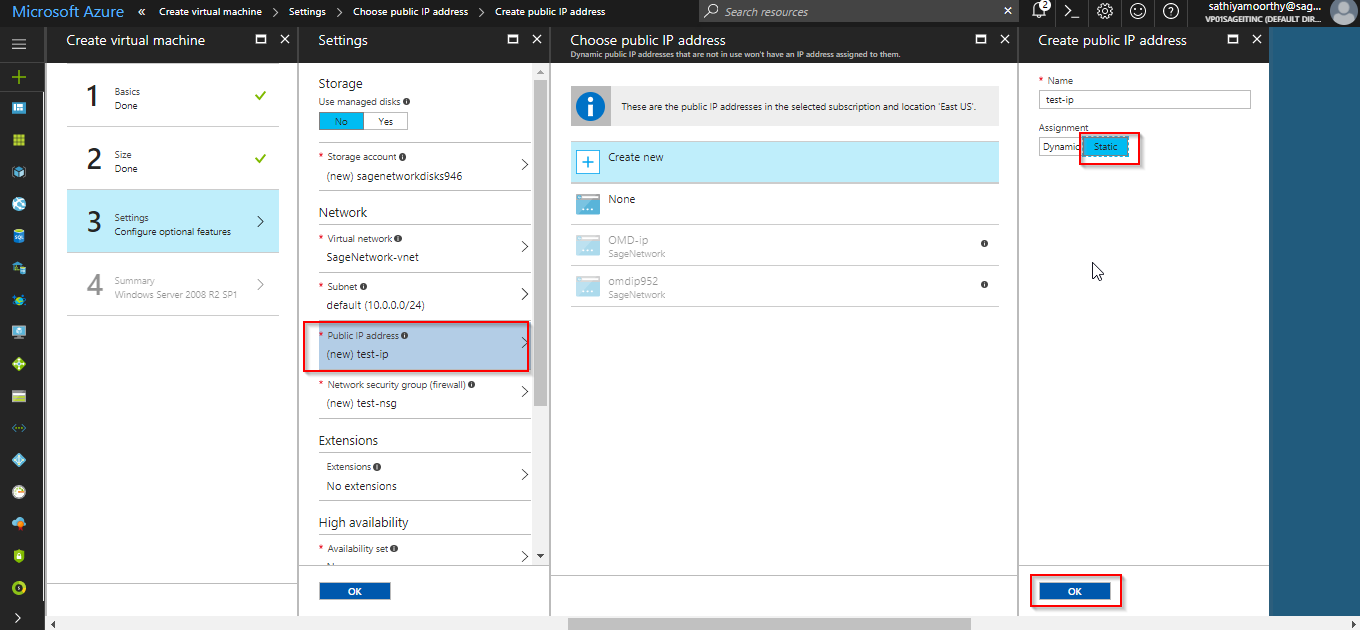
Task: Expand the Storage account setting
Action: click(x=424, y=167)
